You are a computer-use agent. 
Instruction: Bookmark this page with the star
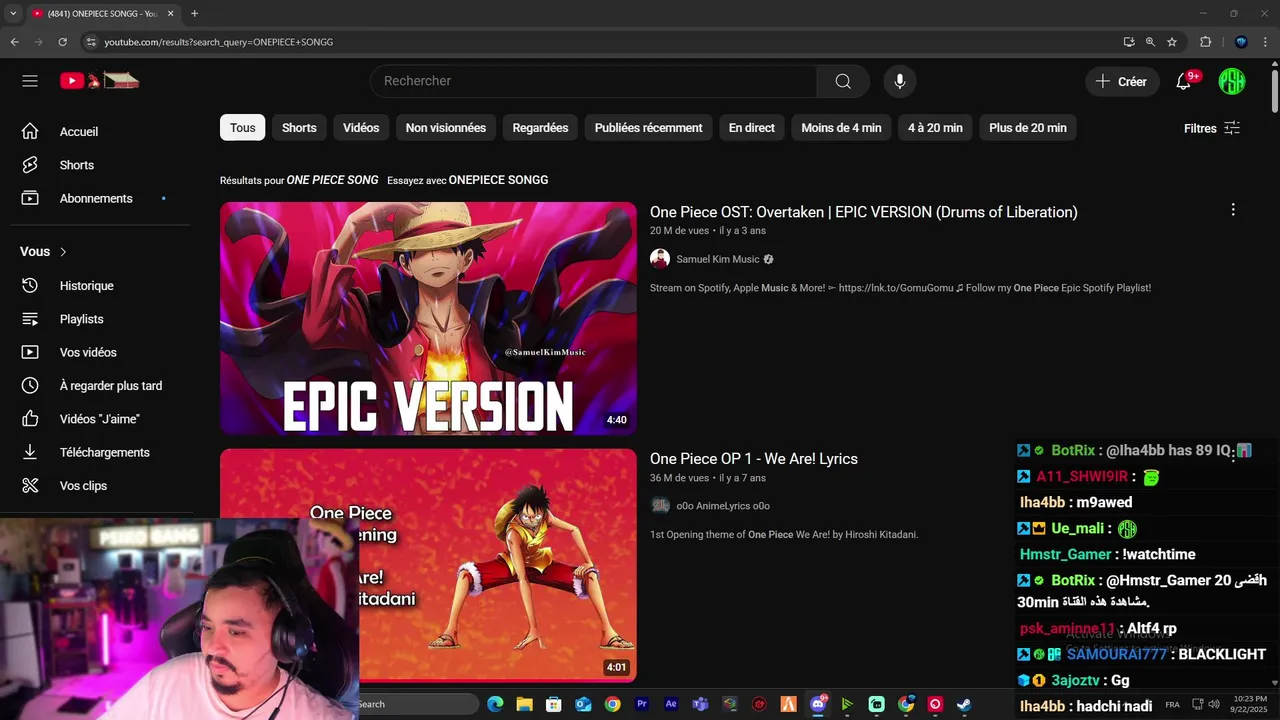point(1172,42)
